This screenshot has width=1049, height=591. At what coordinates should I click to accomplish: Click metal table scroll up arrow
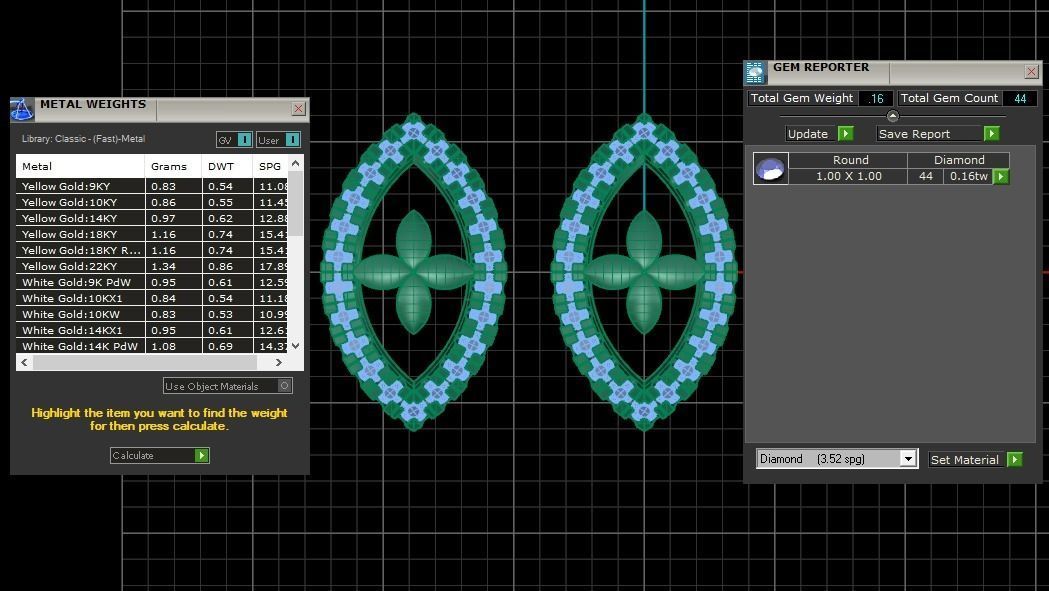coord(296,163)
